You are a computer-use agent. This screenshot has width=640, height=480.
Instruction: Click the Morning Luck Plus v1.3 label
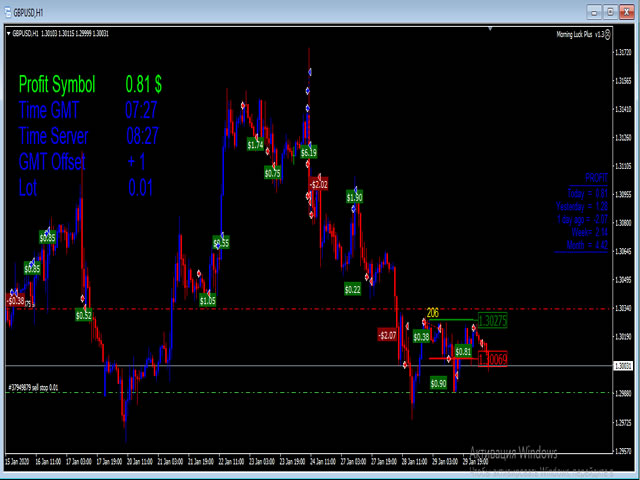[x=580, y=35]
